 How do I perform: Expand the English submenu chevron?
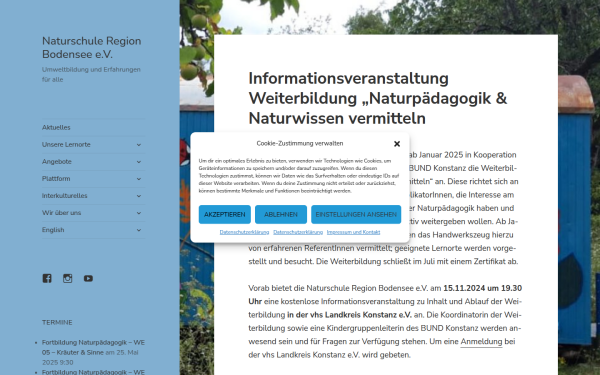click(139, 230)
